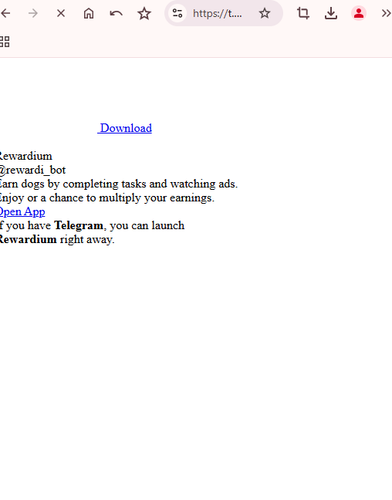Stop loading the page
Viewport: 392px width, 500px height.
click(x=61, y=13)
